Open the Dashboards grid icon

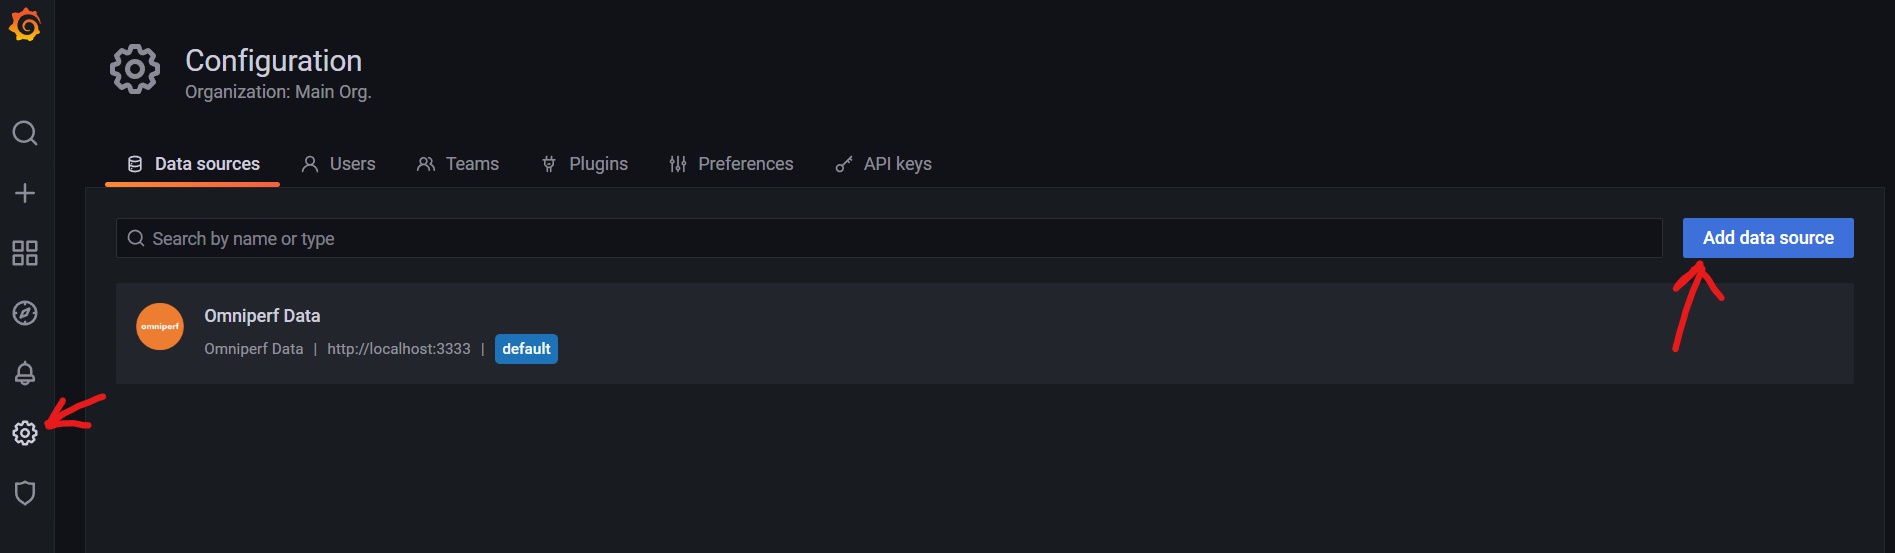(25, 253)
